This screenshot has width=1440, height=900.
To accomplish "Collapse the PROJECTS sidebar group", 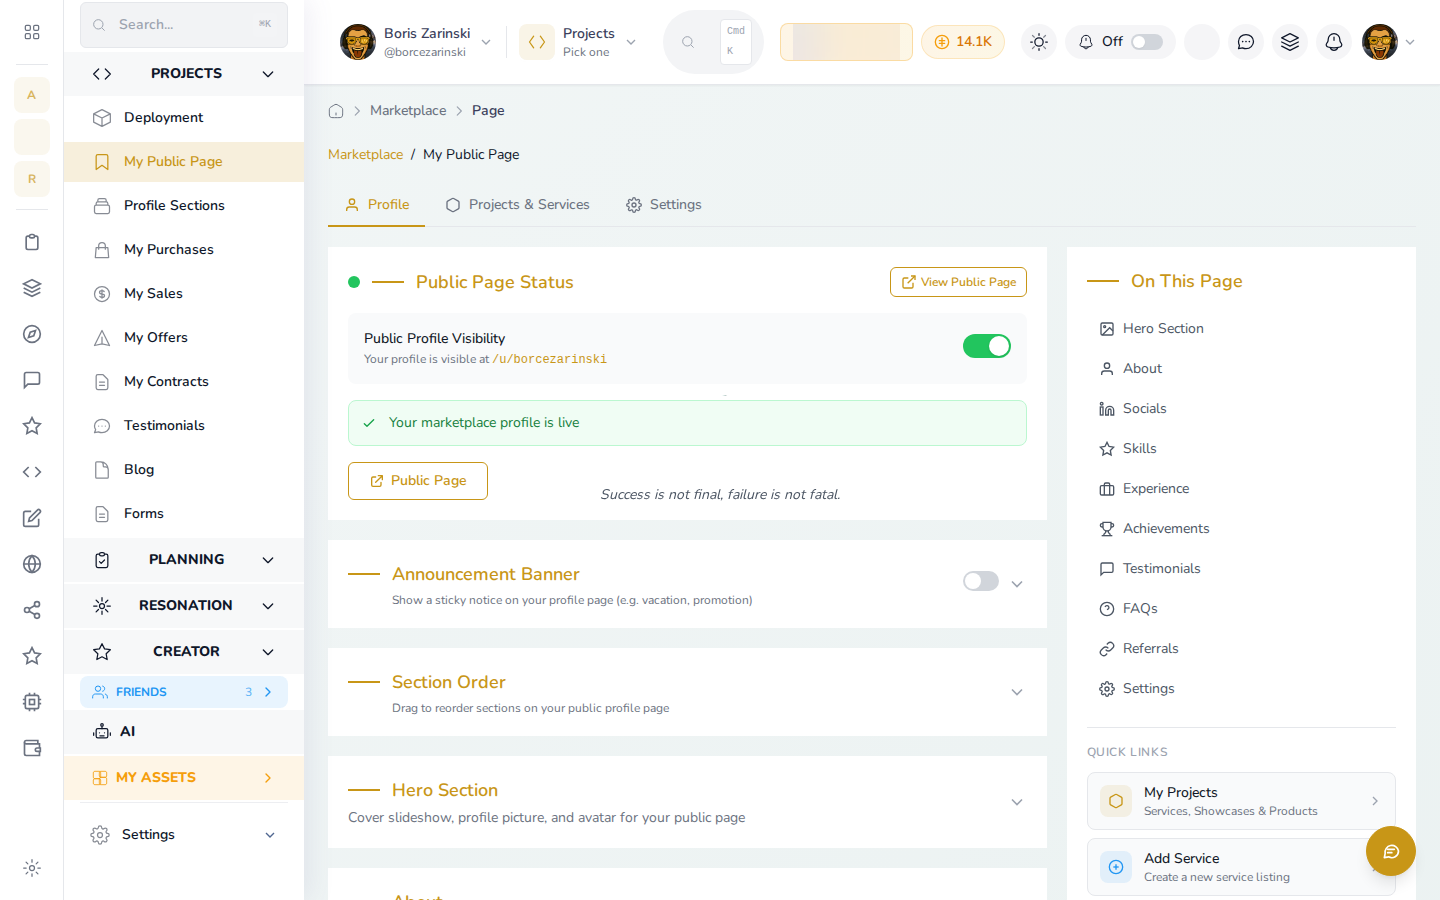I will coord(184,74).
